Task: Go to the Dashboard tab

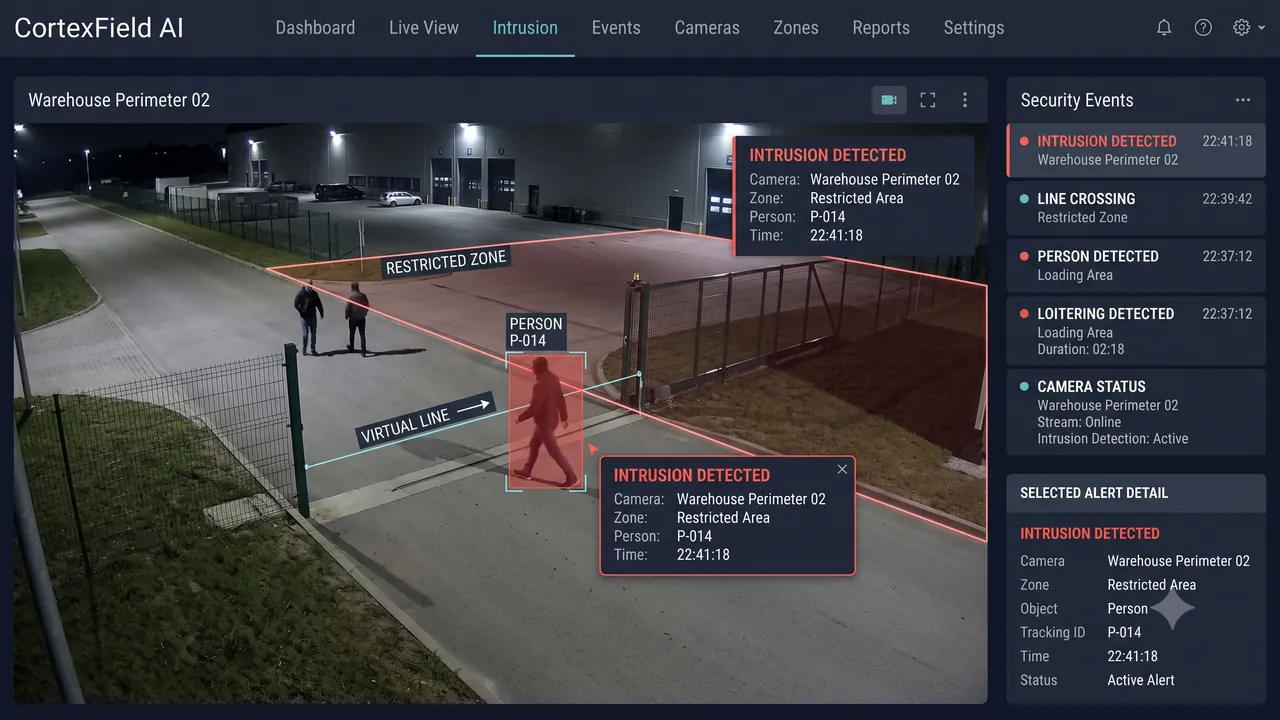Action: (x=315, y=28)
